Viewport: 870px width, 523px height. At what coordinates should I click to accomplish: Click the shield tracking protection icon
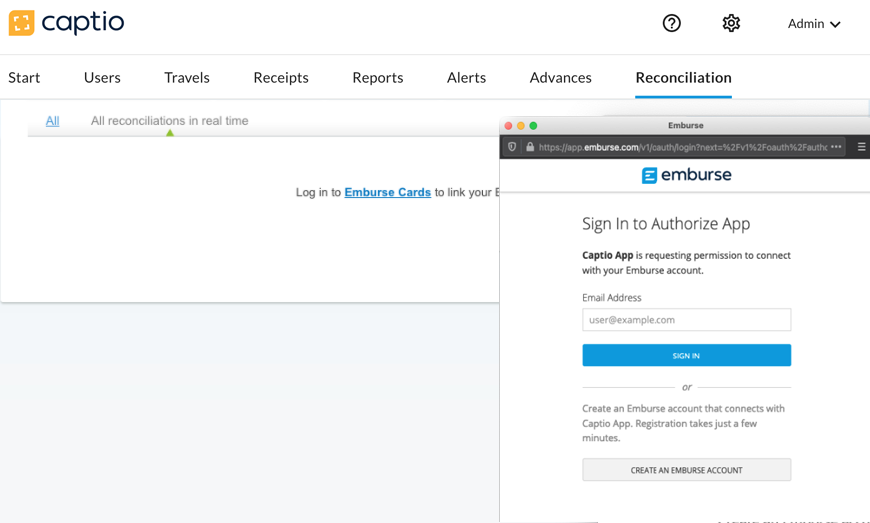pos(513,147)
